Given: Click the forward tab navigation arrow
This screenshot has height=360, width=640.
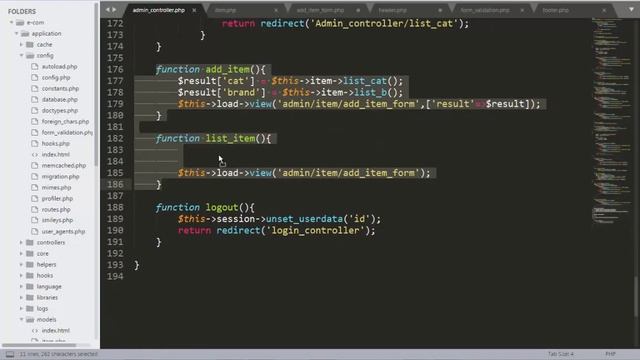Looking at the screenshot, I should 114,9.
